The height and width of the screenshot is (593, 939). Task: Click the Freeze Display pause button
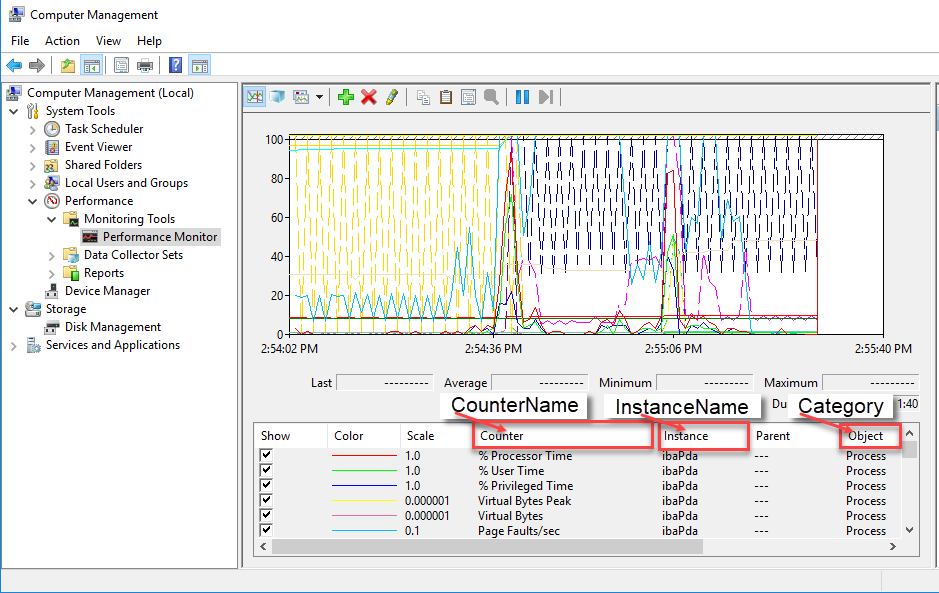point(522,97)
